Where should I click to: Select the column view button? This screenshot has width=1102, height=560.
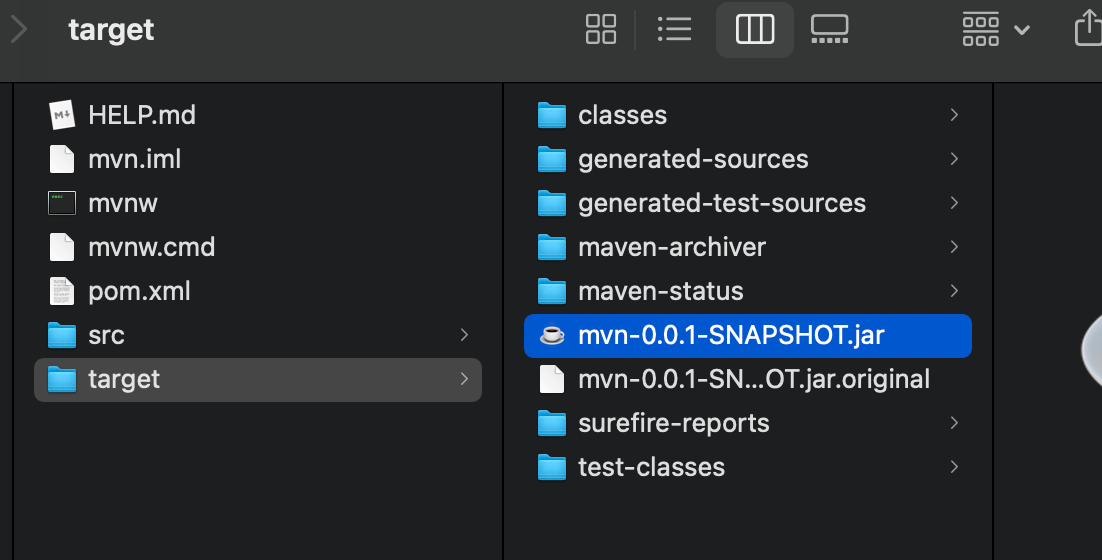coord(755,30)
